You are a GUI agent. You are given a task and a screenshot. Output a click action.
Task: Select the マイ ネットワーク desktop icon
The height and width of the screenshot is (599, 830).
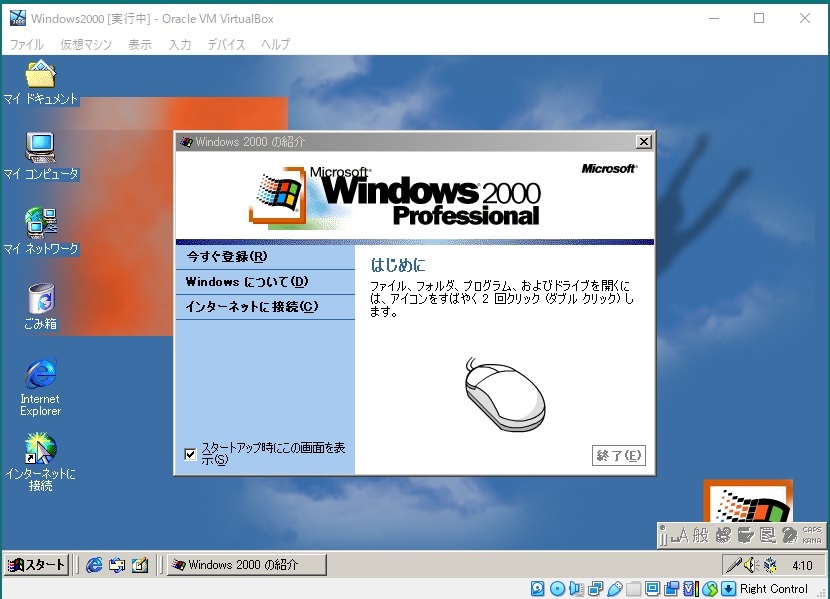tap(40, 232)
